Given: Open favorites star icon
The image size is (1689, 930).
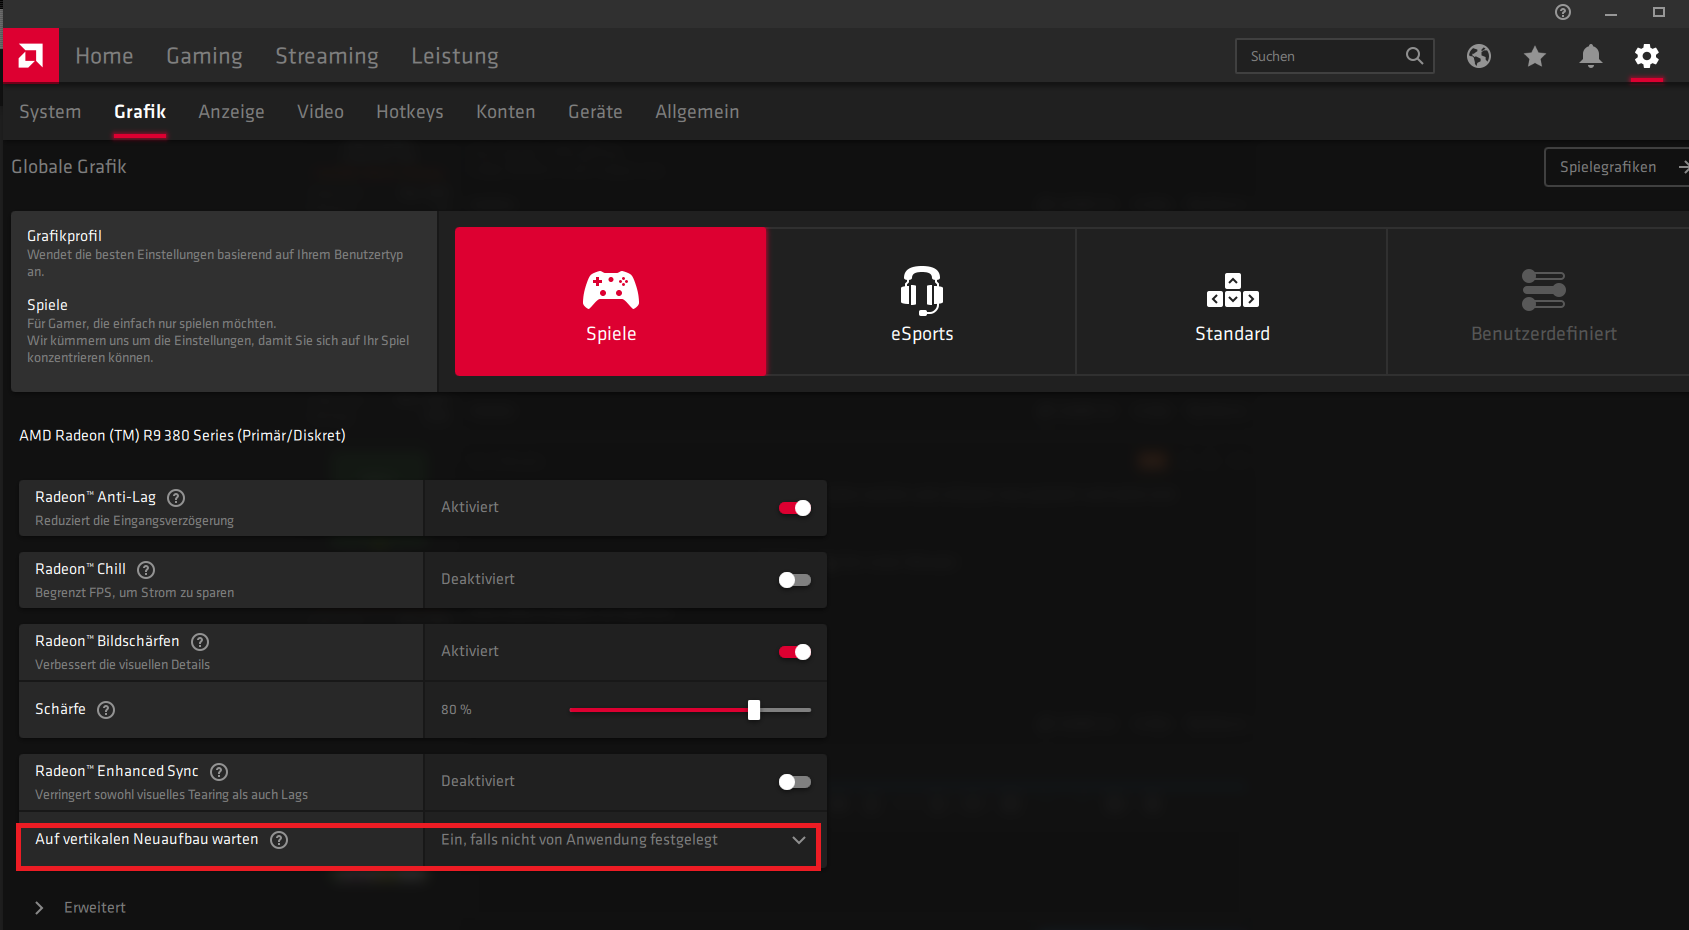Looking at the screenshot, I should pos(1535,56).
